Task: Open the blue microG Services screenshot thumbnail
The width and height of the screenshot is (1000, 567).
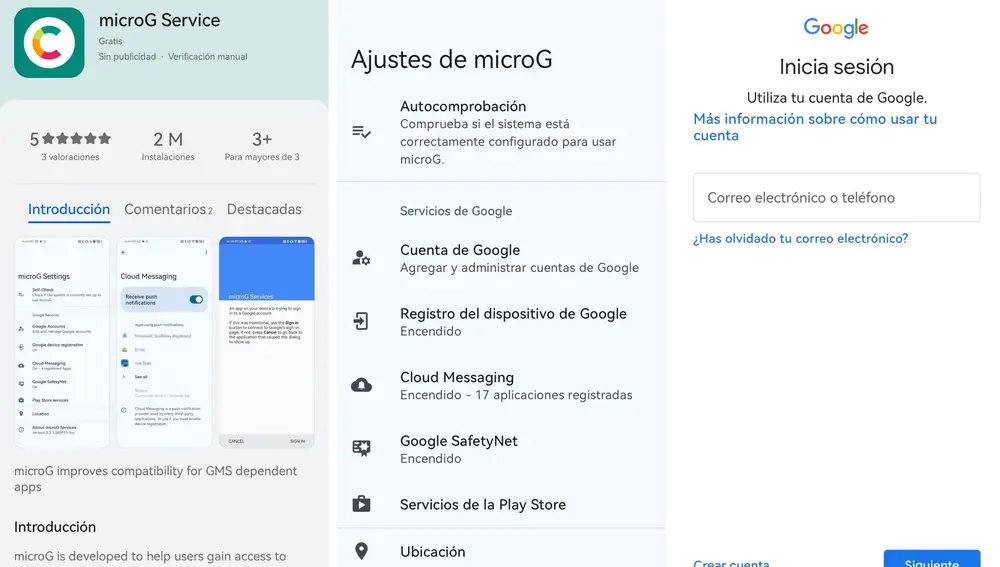Action: click(267, 342)
